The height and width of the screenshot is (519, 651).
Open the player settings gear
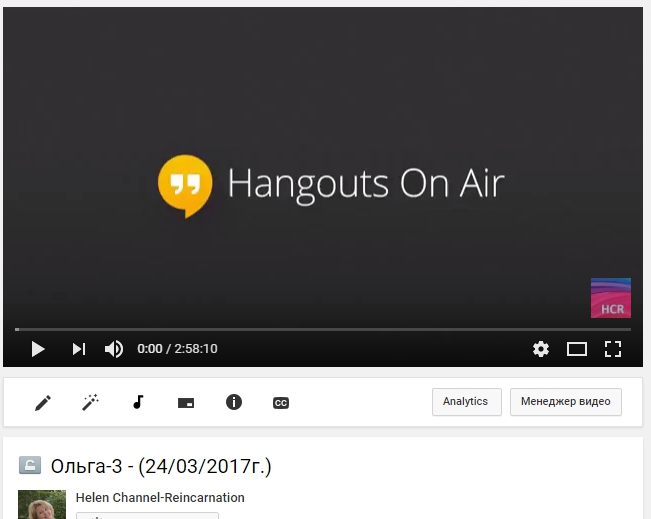coord(541,349)
